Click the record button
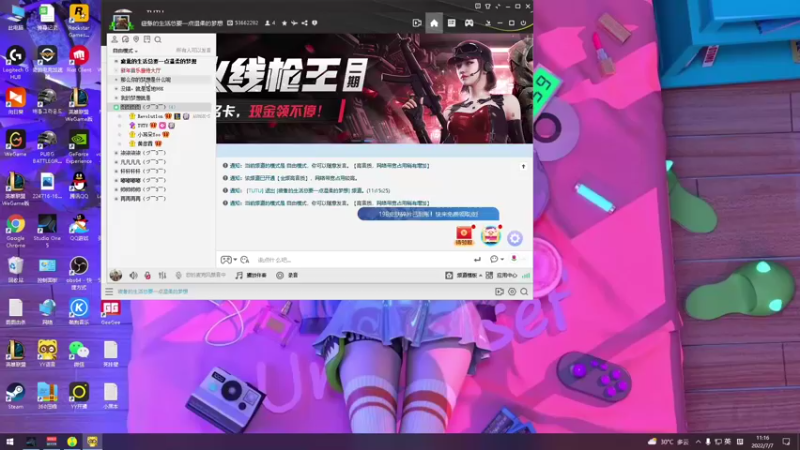 pos(287,276)
